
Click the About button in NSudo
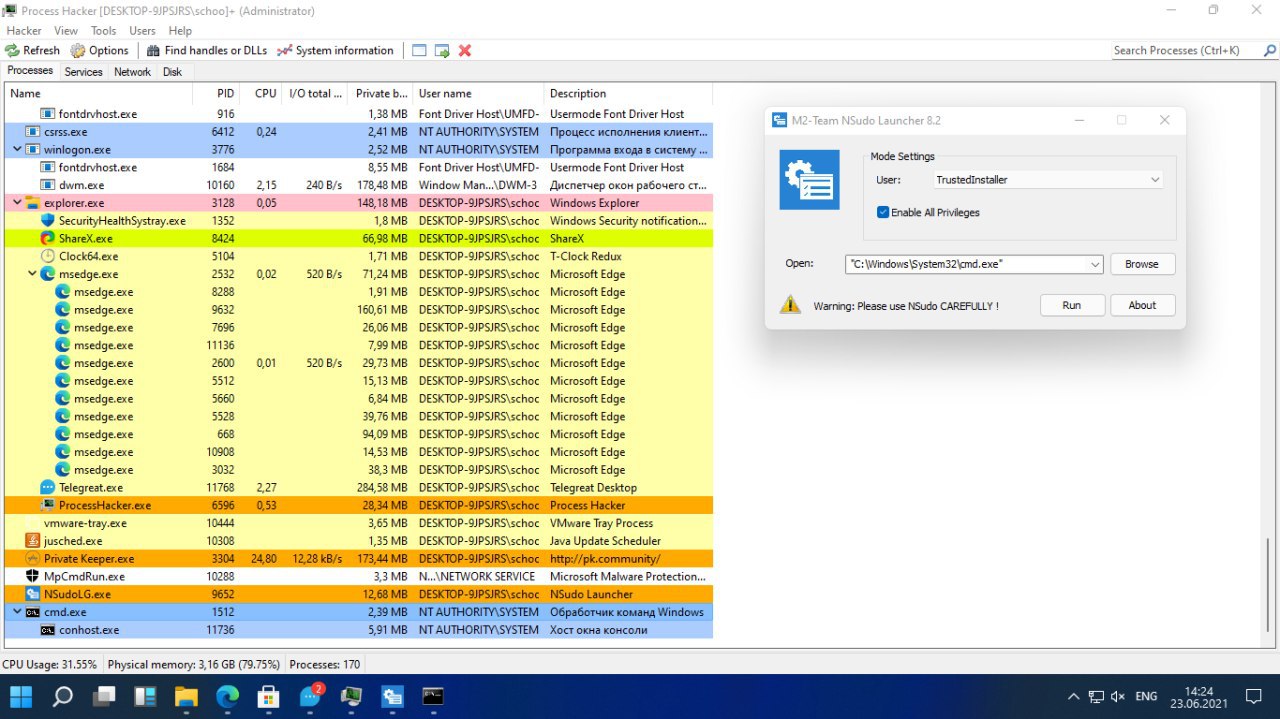[1142, 306]
